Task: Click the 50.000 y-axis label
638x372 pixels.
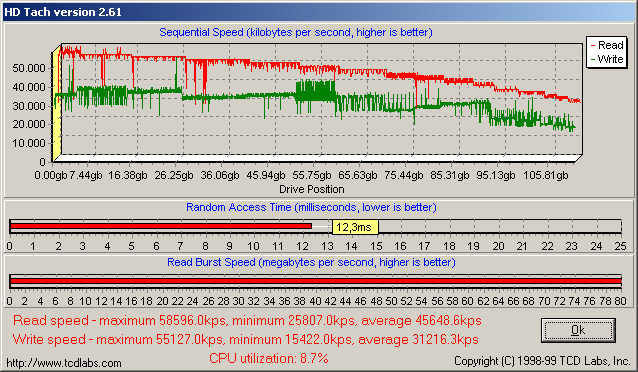Action: (x=28, y=68)
